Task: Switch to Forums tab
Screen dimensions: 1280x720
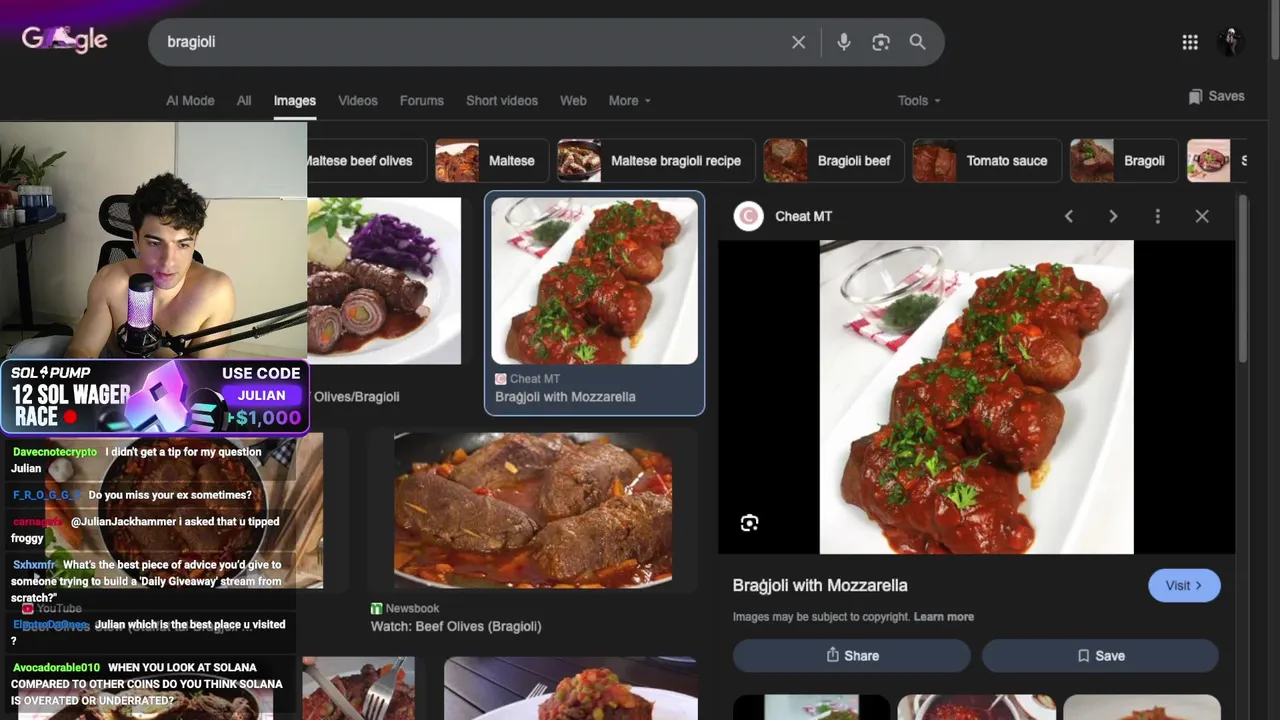Action: (422, 100)
